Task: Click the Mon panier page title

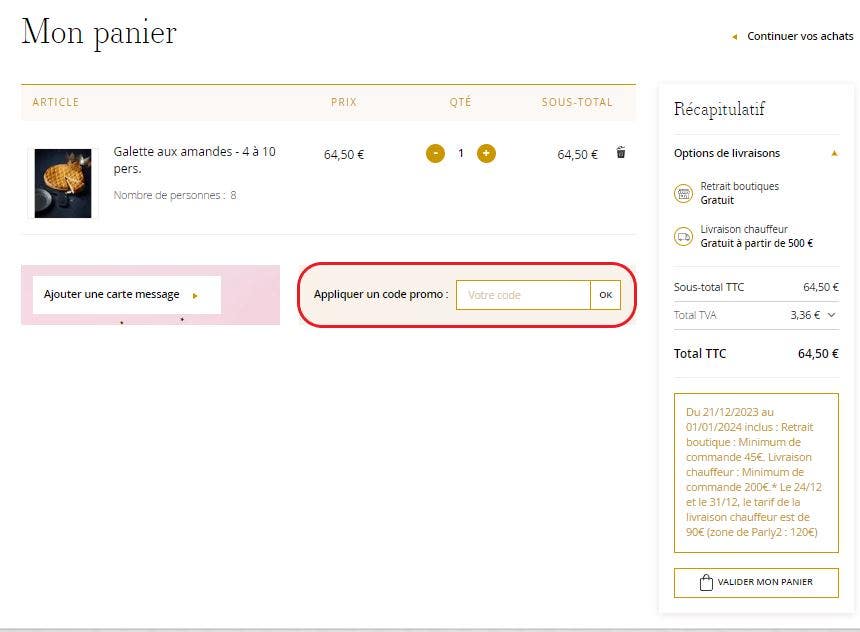Action: click(x=99, y=32)
